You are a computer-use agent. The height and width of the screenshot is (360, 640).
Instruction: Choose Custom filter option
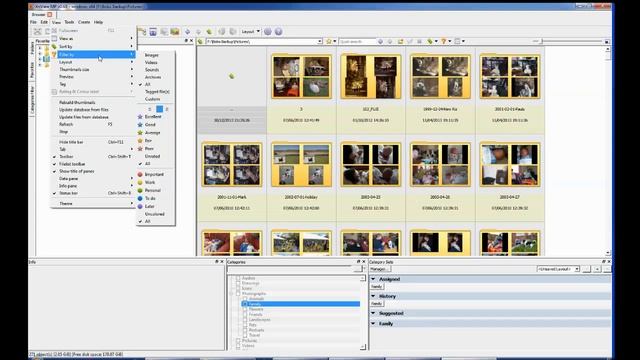[x=156, y=99]
